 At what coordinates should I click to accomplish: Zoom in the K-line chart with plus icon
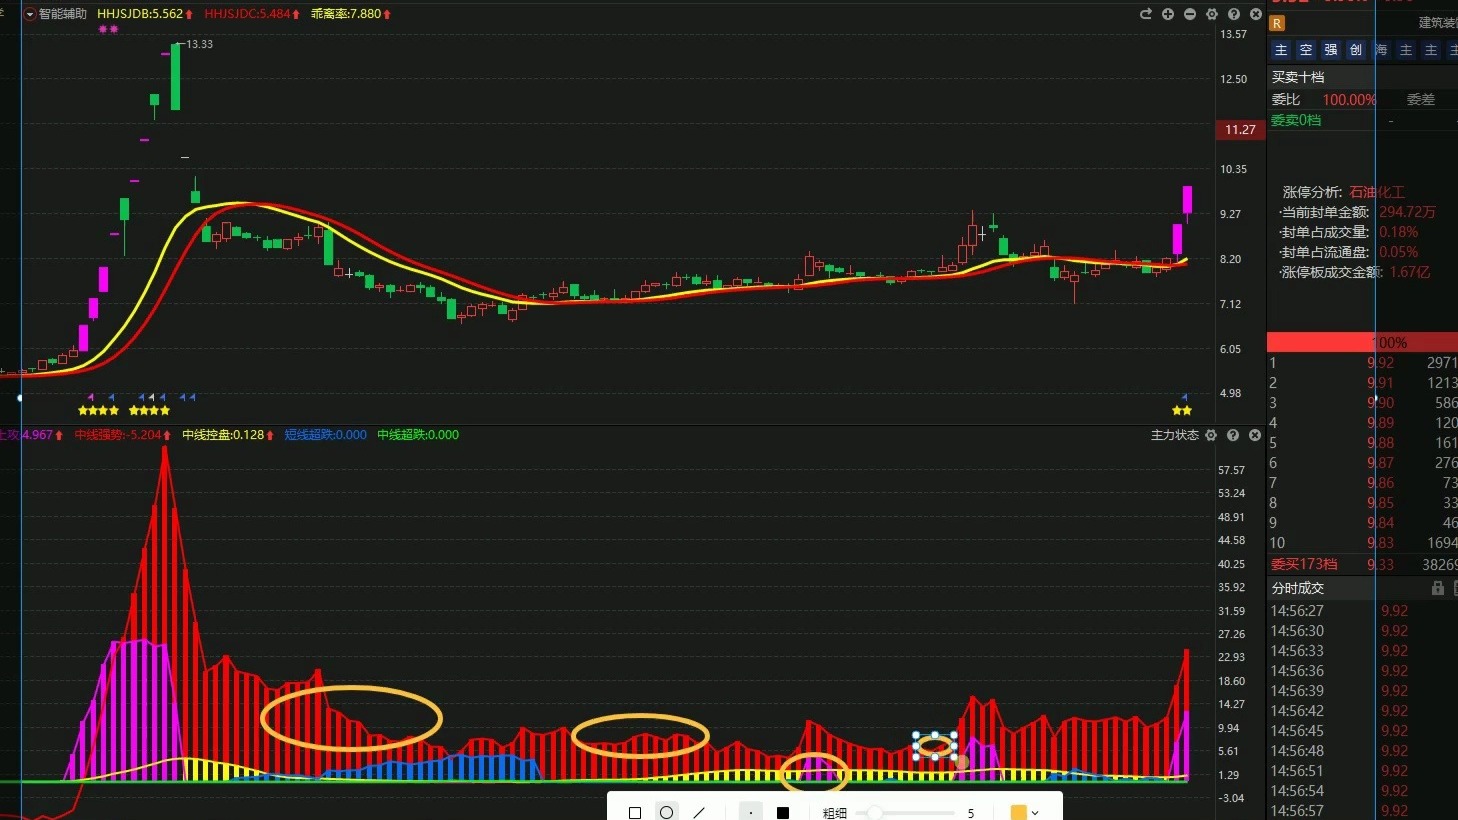click(x=1168, y=14)
